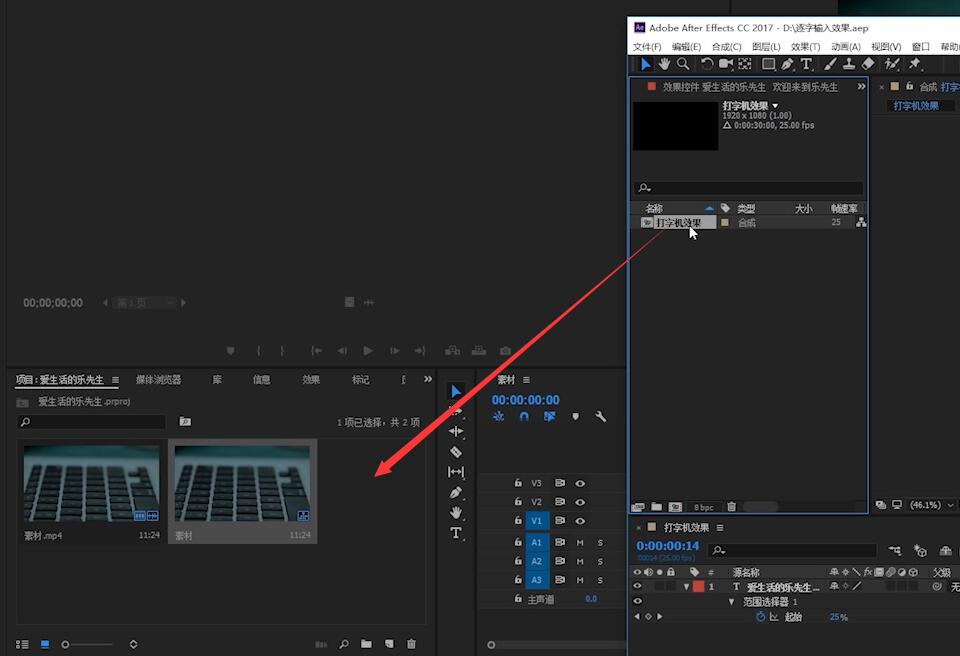
Task: Solo audio track A2
Action: pyautogui.click(x=600, y=561)
